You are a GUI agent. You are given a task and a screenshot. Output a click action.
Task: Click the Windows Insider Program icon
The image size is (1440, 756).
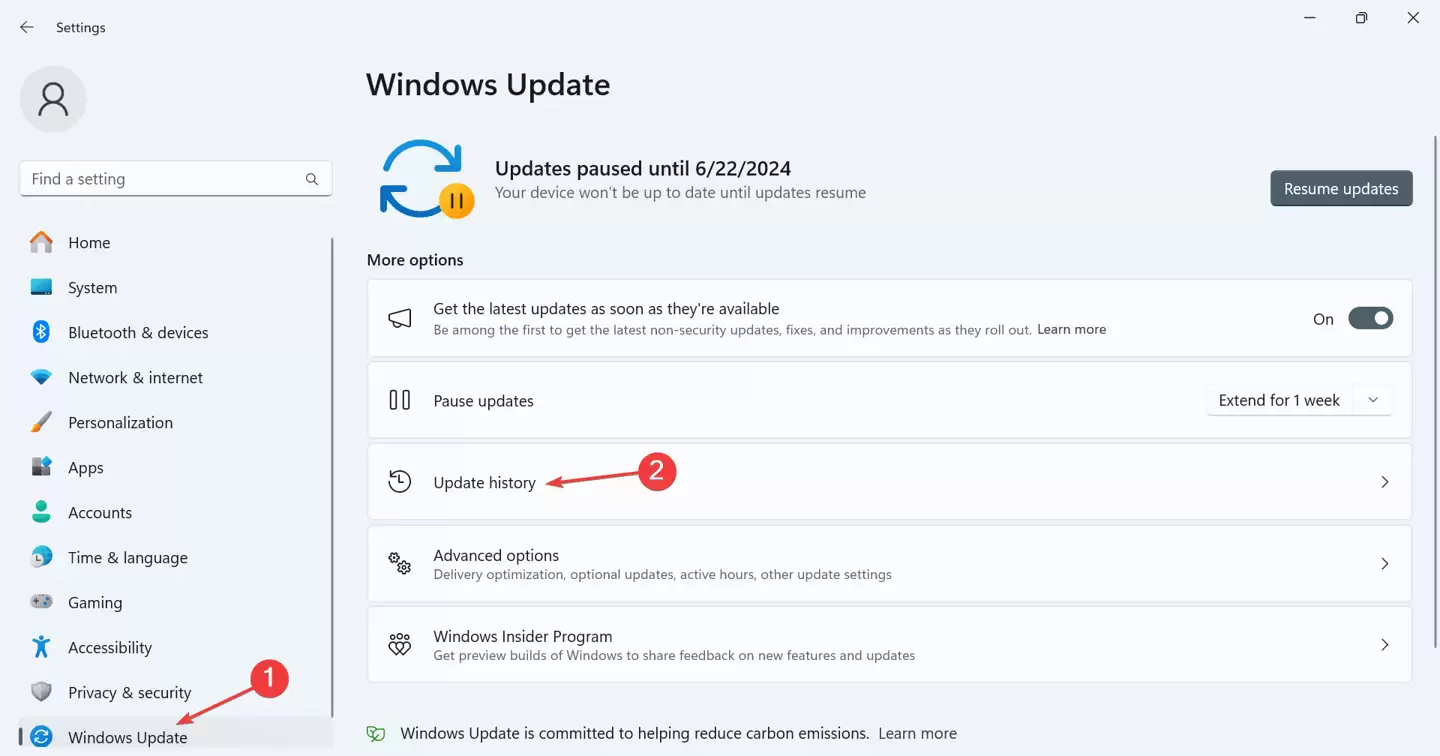[400, 645]
